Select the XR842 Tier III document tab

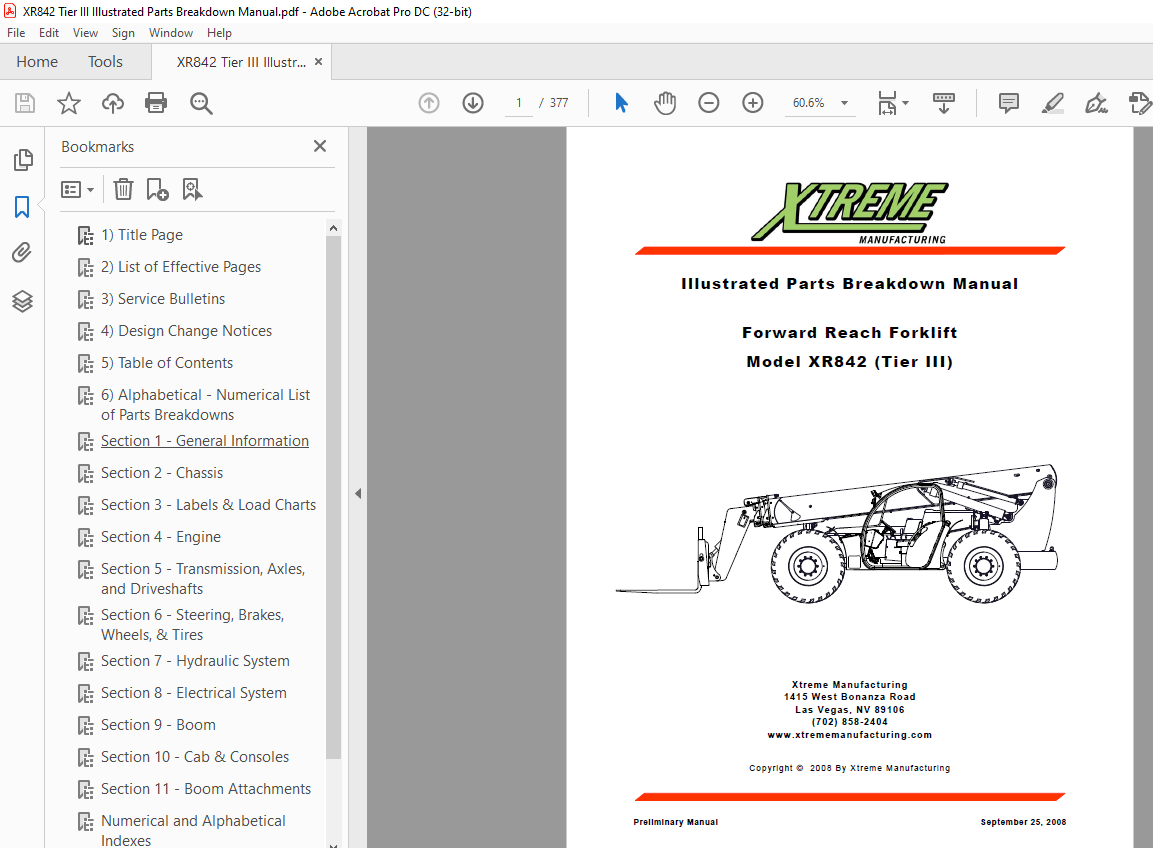[241, 63]
